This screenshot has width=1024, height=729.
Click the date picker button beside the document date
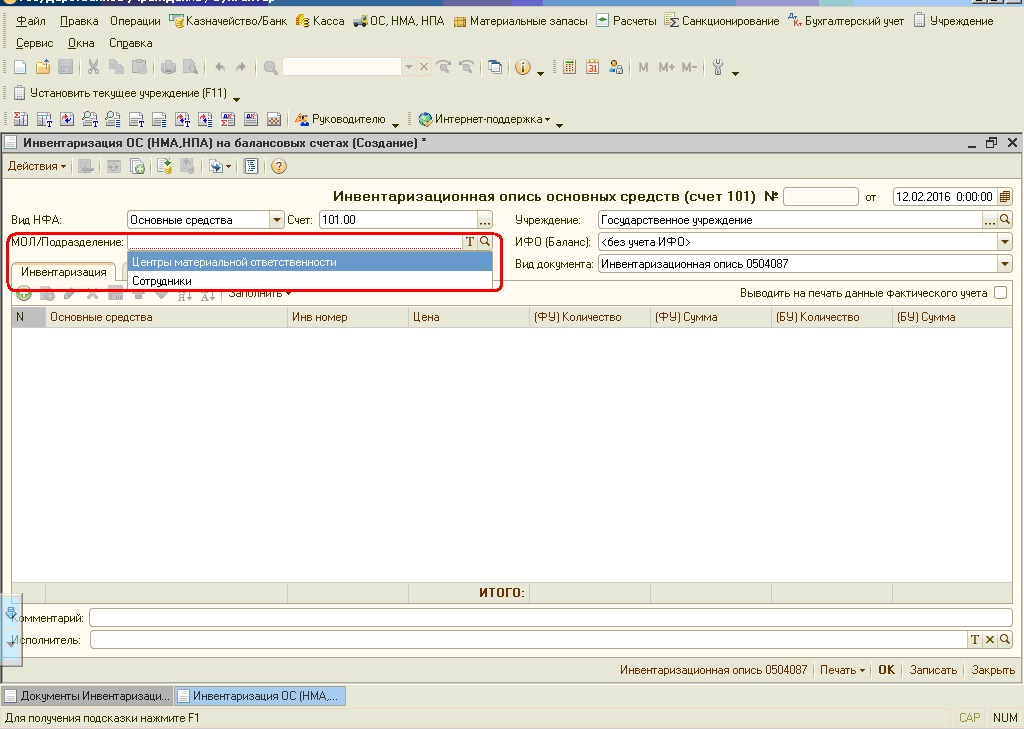point(1005,197)
